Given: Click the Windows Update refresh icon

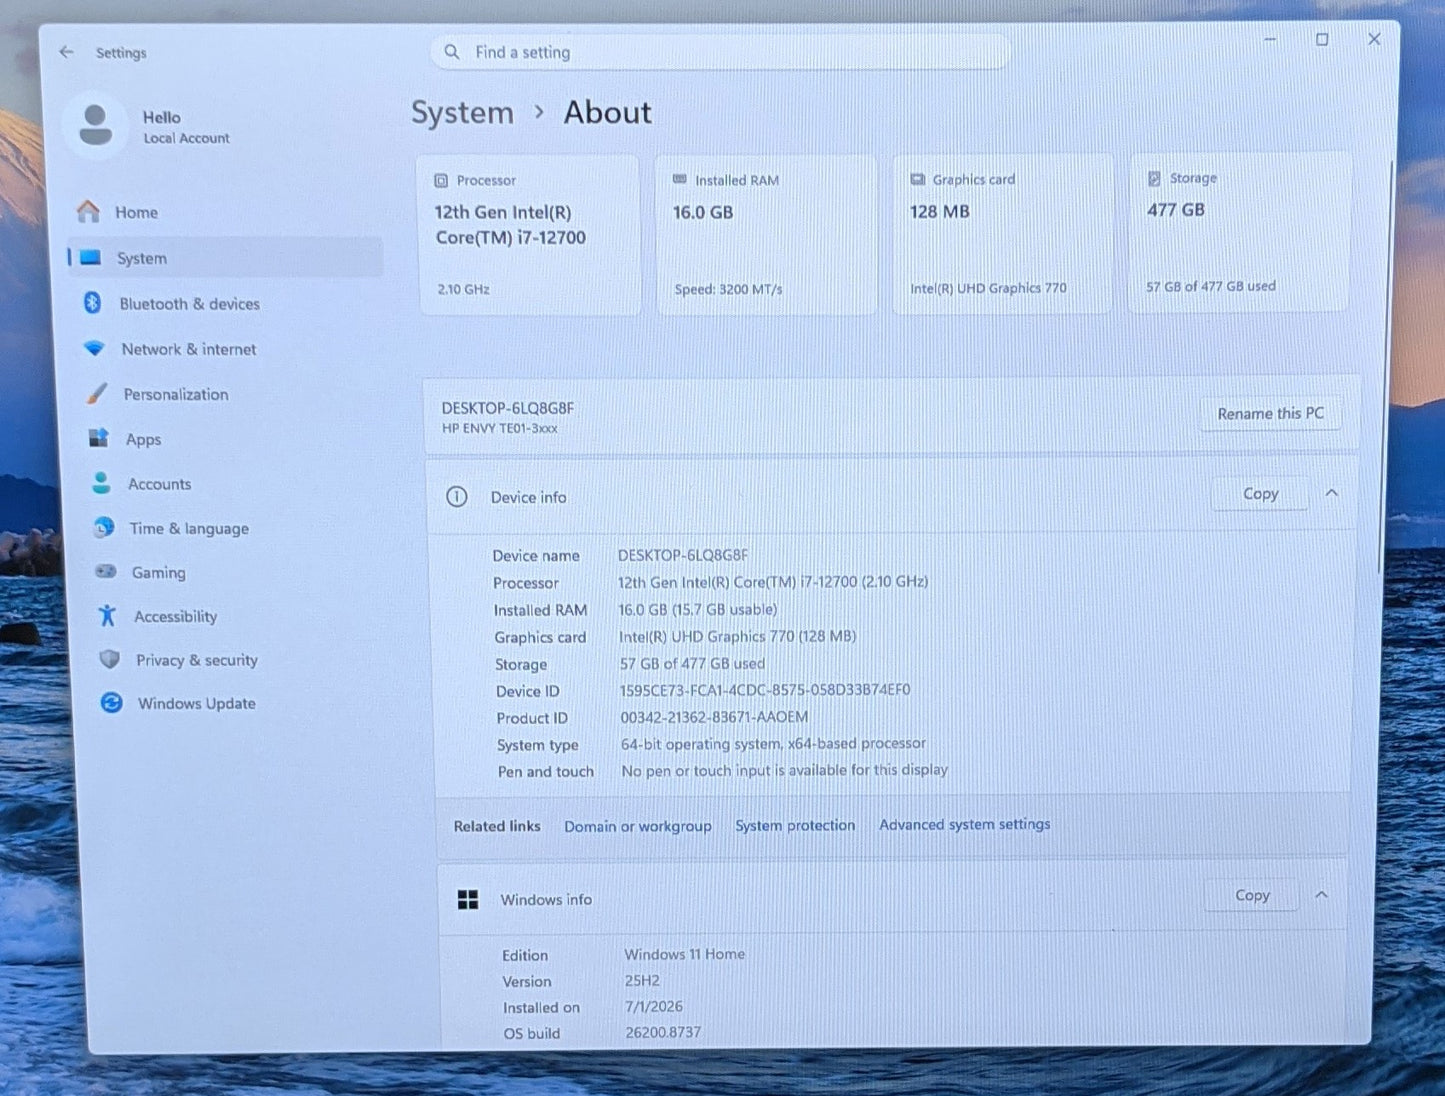Looking at the screenshot, I should (x=111, y=702).
